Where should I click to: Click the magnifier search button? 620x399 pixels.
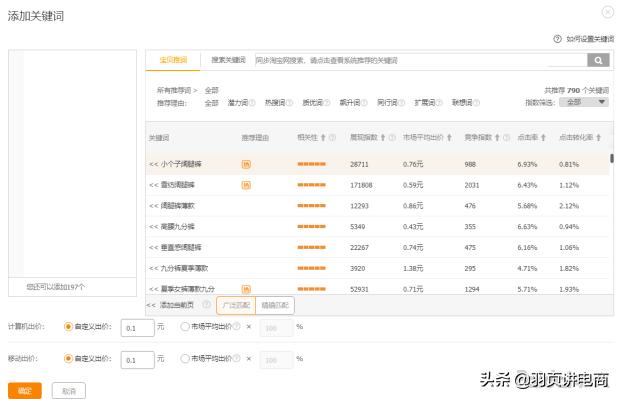(598, 60)
